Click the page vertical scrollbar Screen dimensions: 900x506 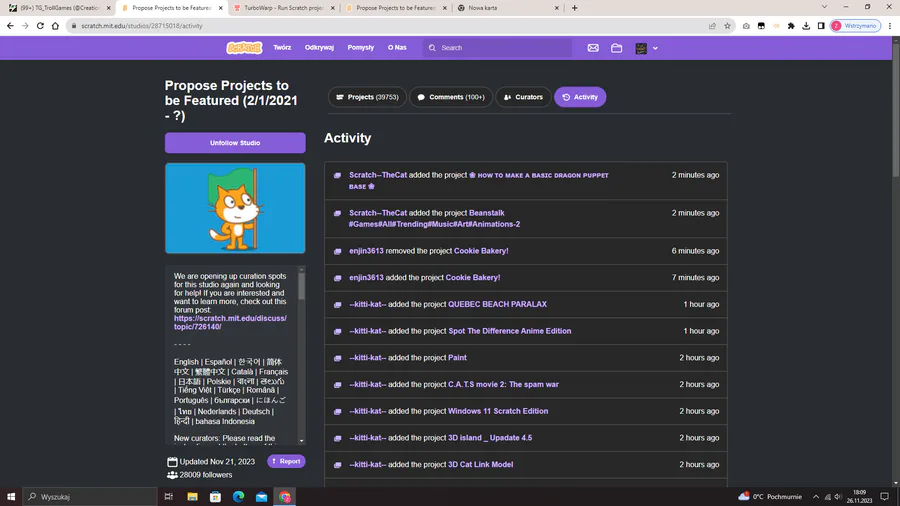[x=895, y=109]
